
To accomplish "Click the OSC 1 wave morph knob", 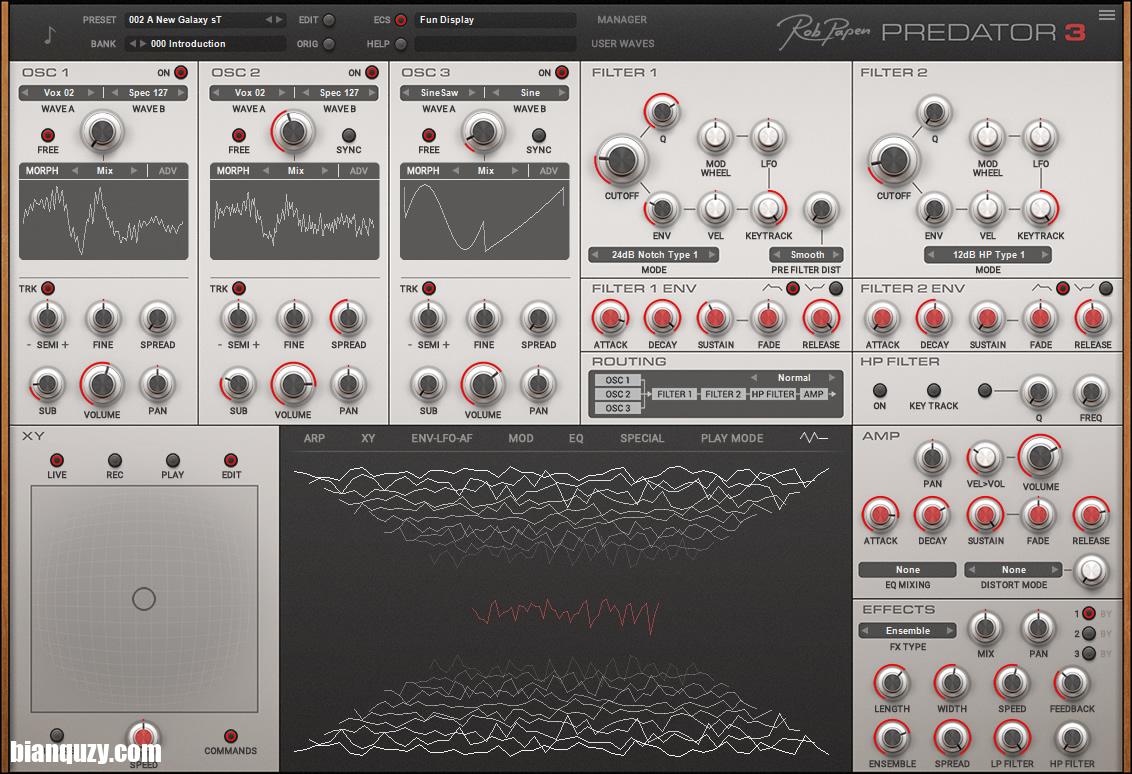I will click(x=102, y=132).
